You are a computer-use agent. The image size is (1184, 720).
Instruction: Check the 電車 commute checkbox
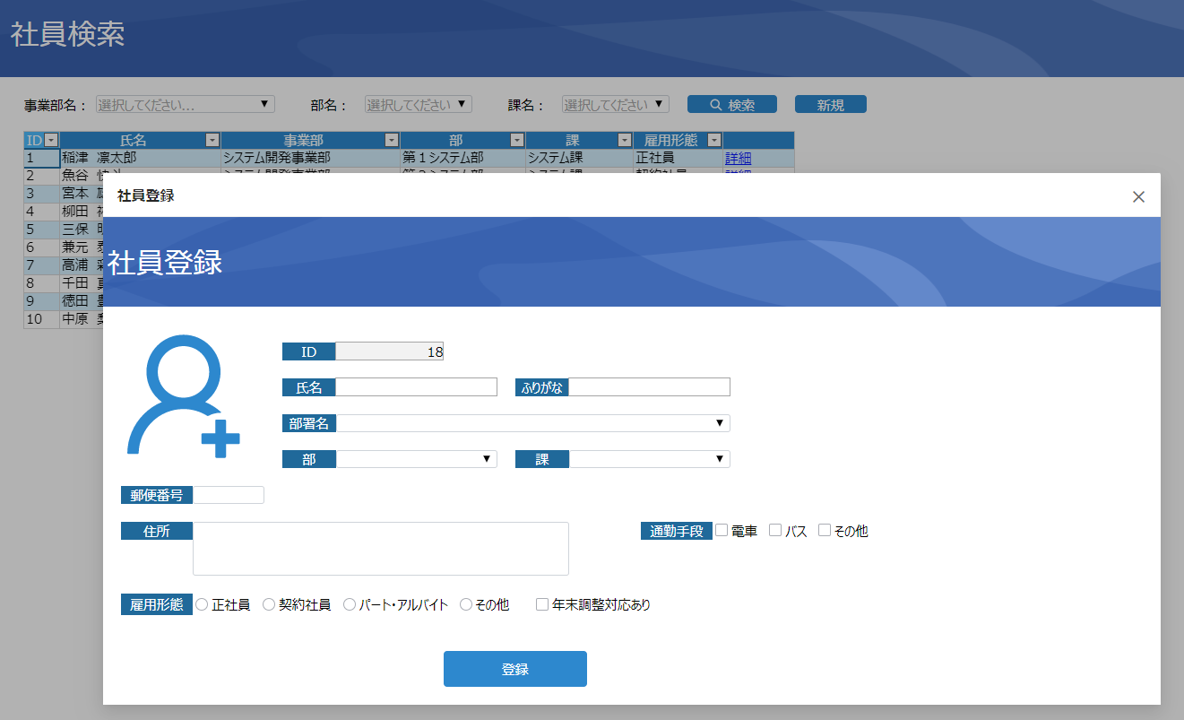point(721,530)
